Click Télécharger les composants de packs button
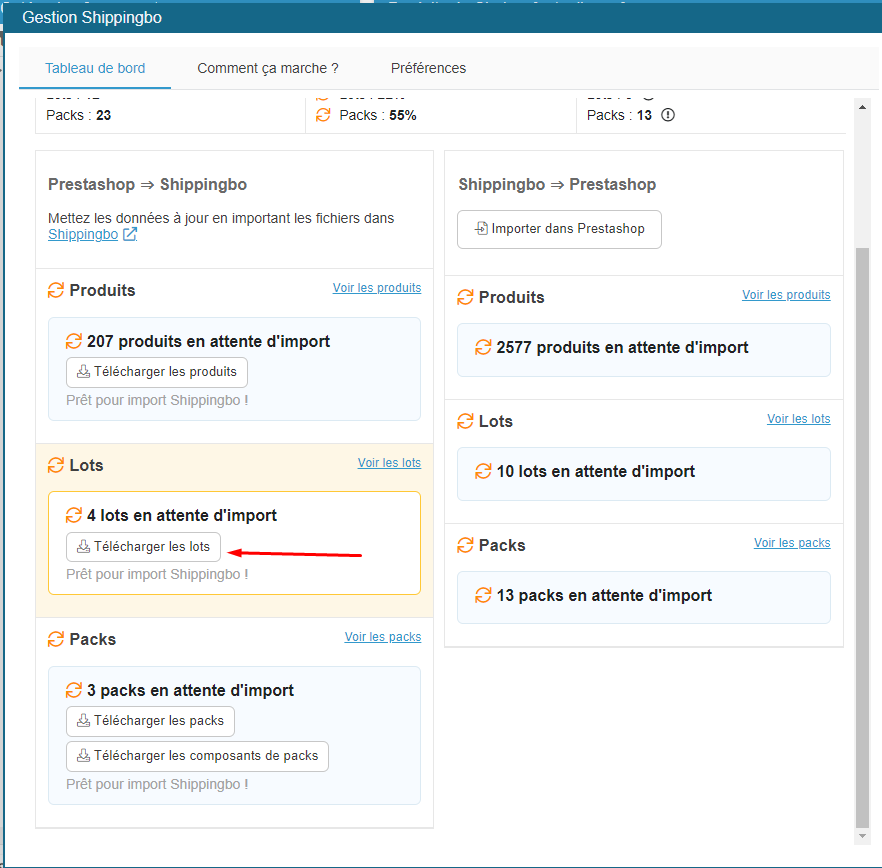The height and width of the screenshot is (868, 882). (x=197, y=756)
